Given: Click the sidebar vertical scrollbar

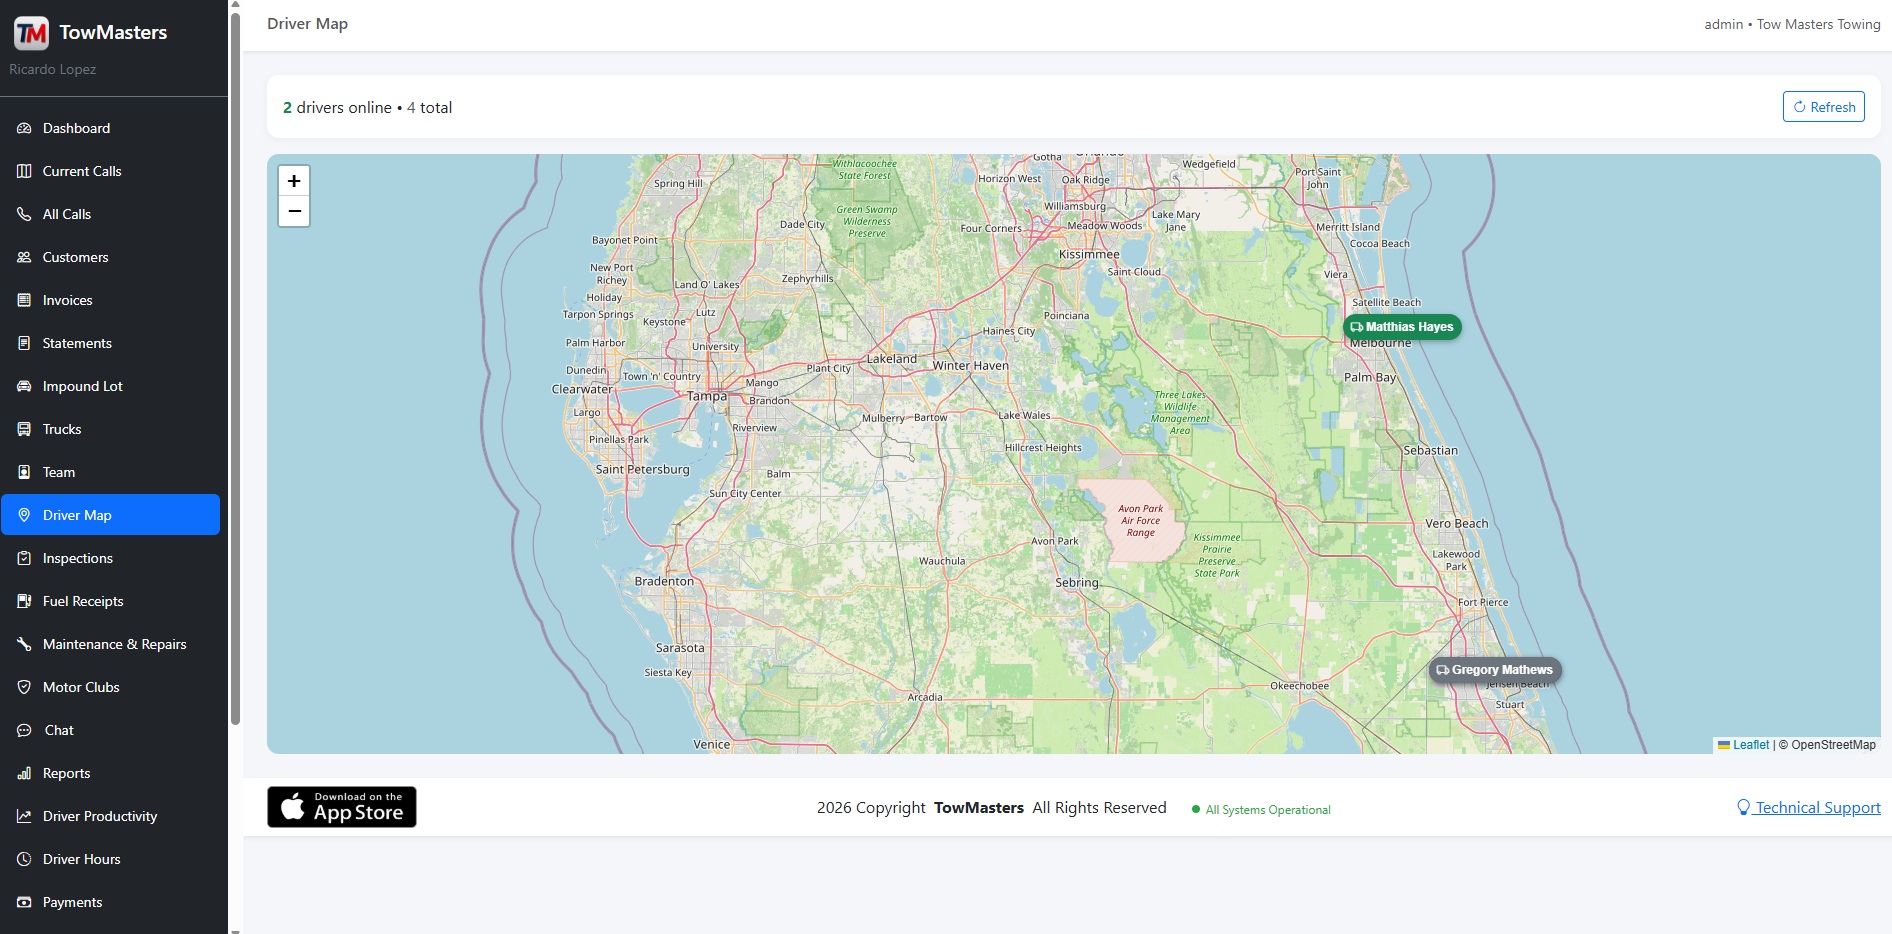Looking at the screenshot, I should [235, 368].
